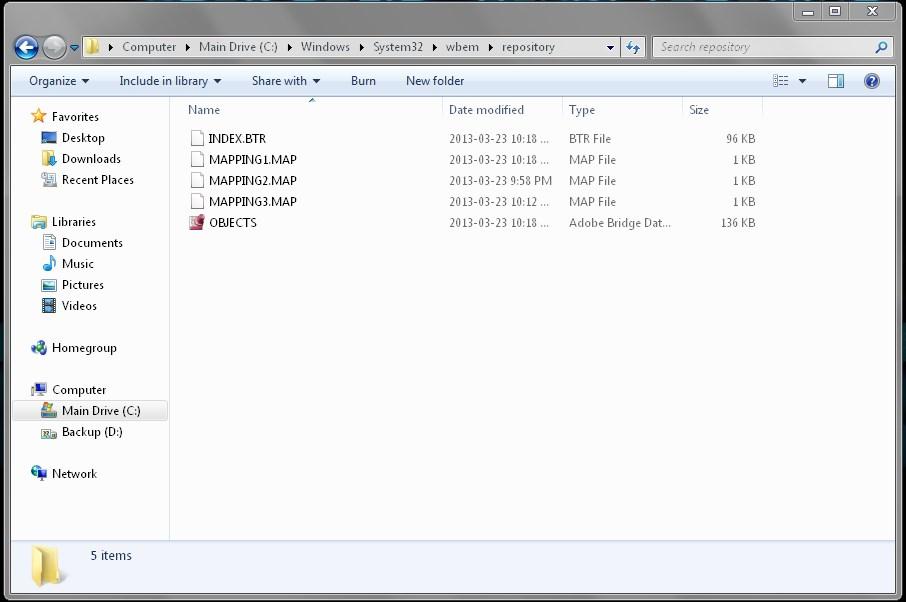The width and height of the screenshot is (906, 602).
Task: Open the Homegroup icon in sidebar
Action: pyautogui.click(x=39, y=348)
